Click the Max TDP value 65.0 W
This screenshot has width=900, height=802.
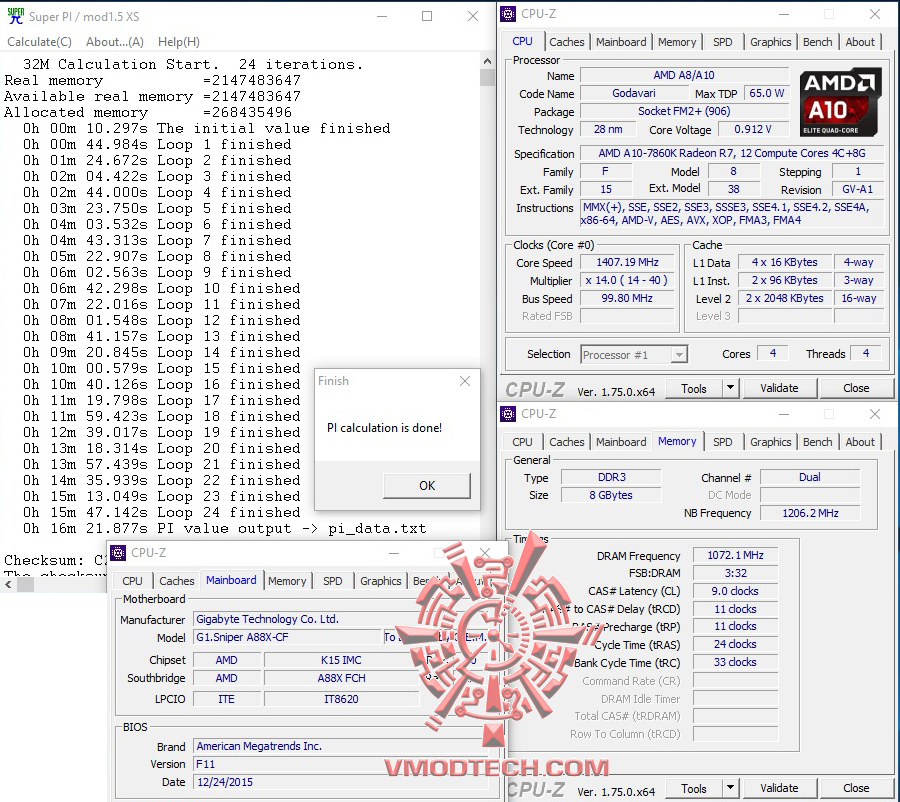[x=766, y=94]
